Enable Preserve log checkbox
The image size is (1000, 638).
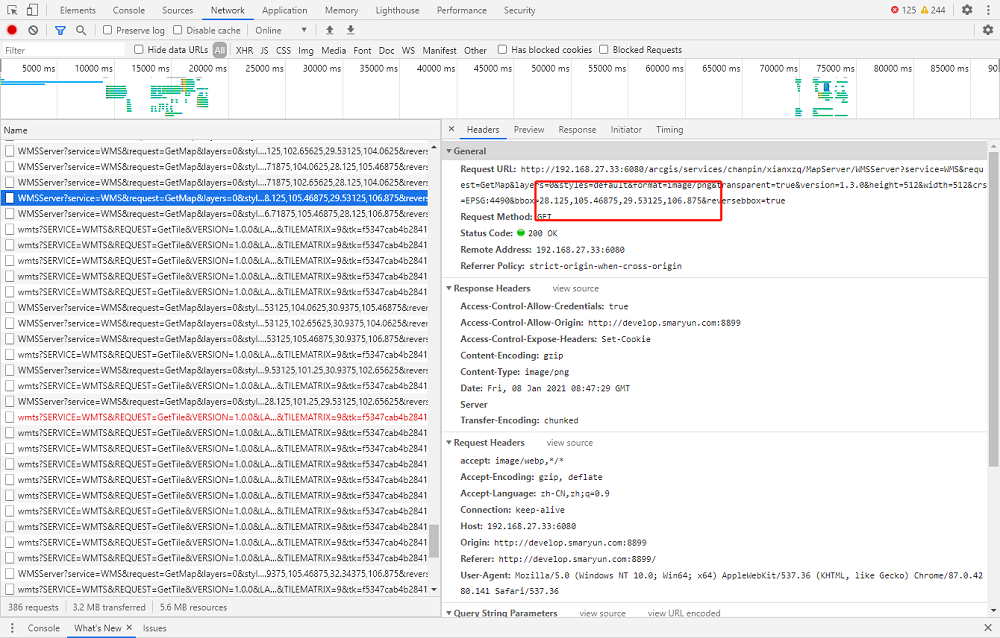click(108, 30)
